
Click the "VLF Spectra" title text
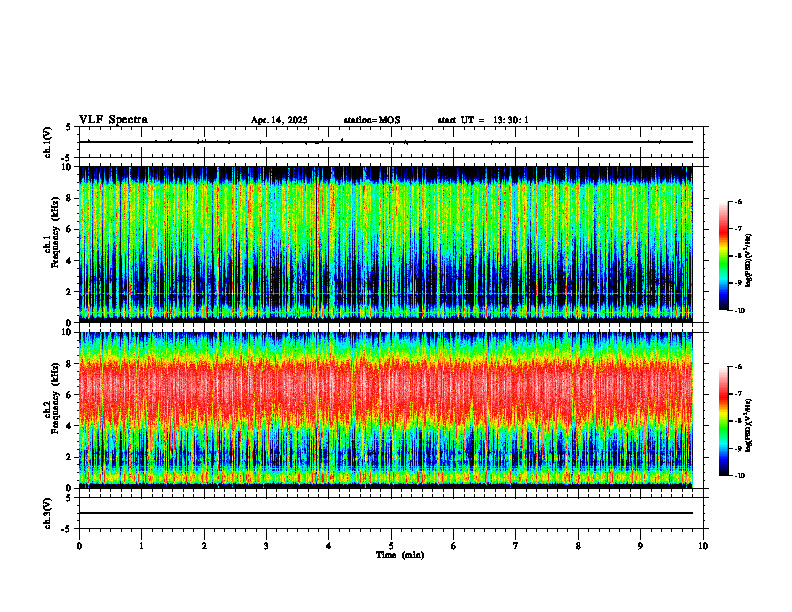click(113, 120)
